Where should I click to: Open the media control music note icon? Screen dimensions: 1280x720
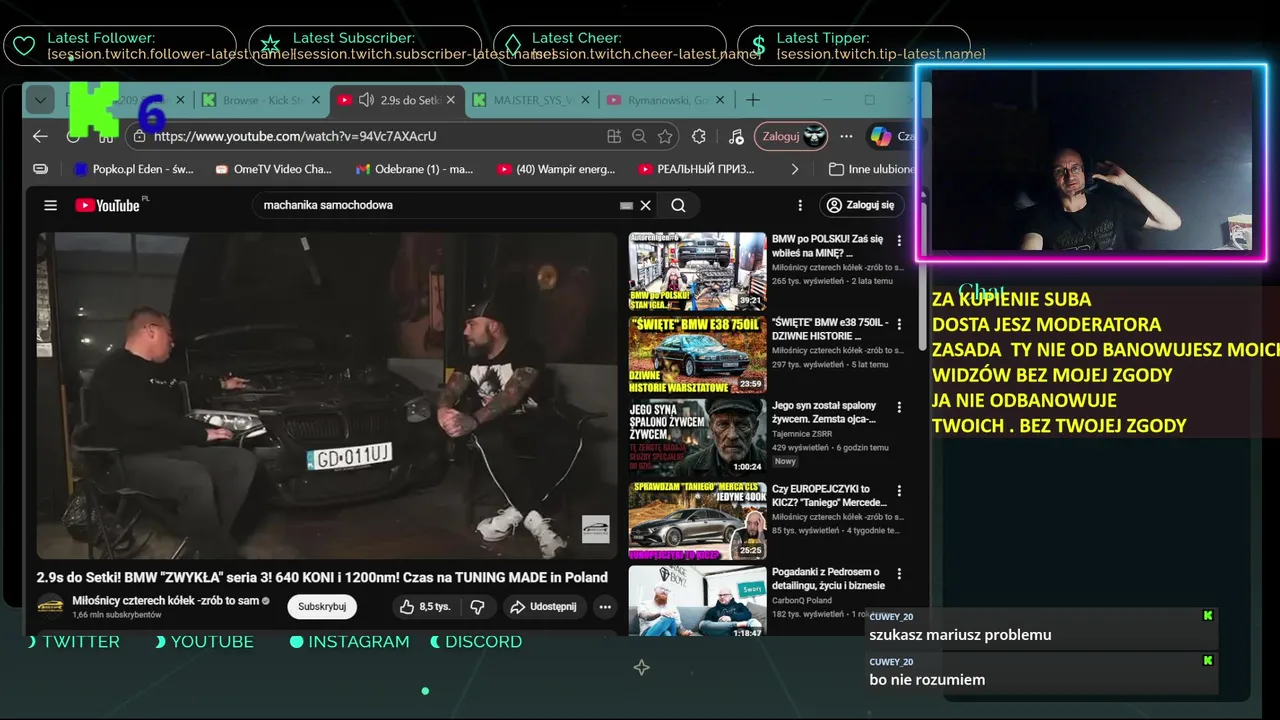click(x=736, y=136)
